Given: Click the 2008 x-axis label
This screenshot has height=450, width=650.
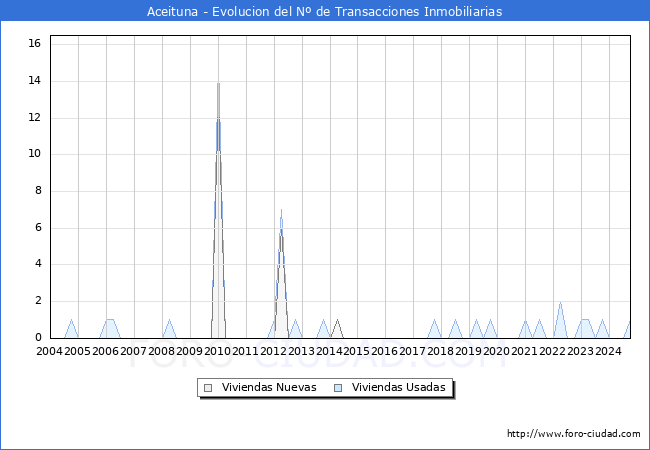Looking at the screenshot, I should (x=161, y=351).
